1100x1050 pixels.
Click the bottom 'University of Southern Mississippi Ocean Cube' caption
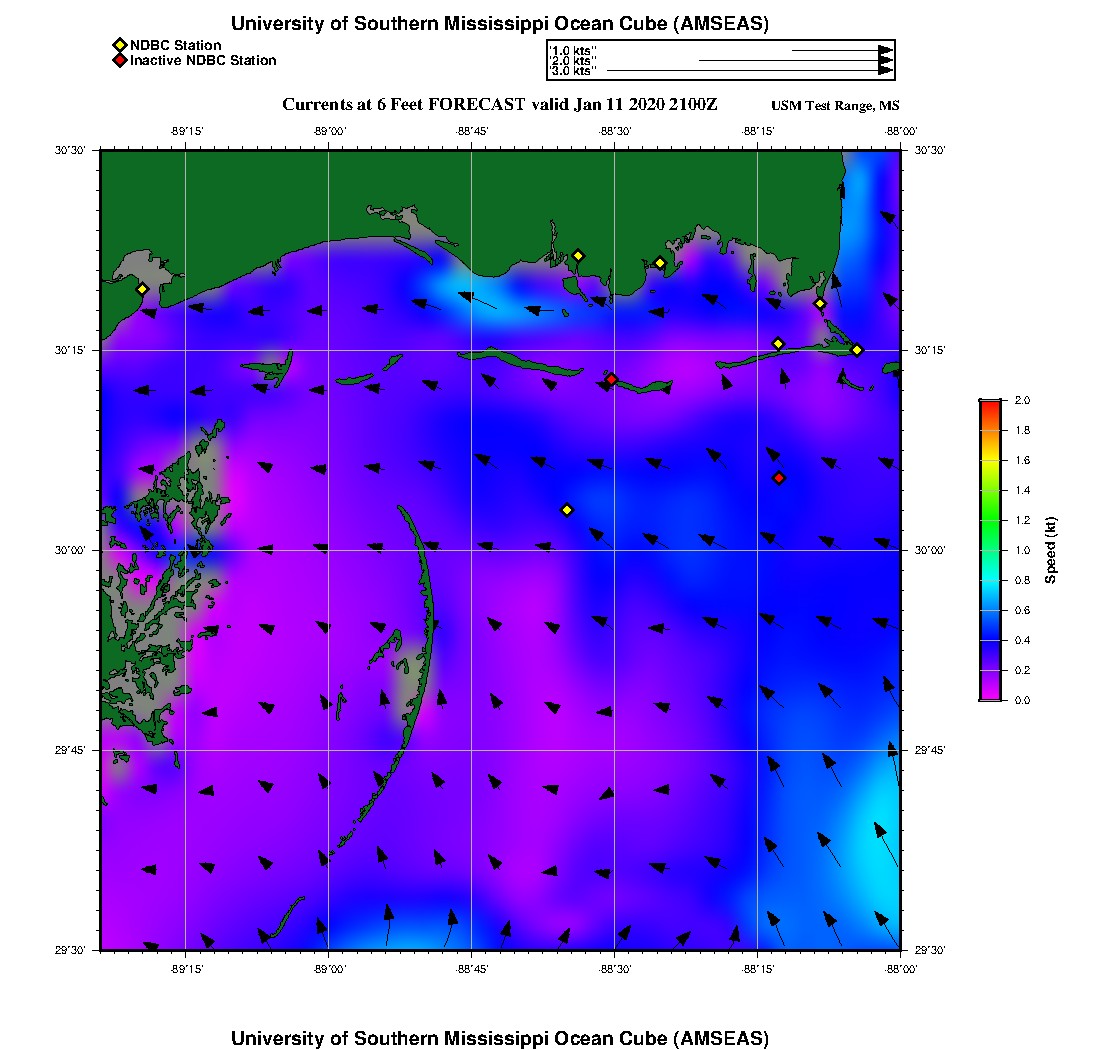coord(500,1038)
